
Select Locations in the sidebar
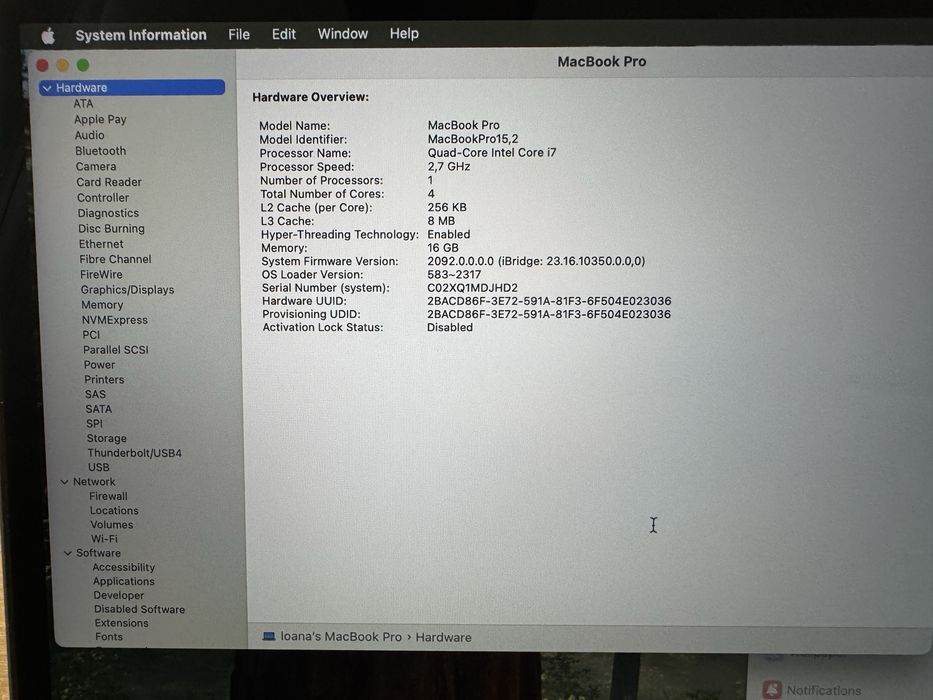pos(114,511)
